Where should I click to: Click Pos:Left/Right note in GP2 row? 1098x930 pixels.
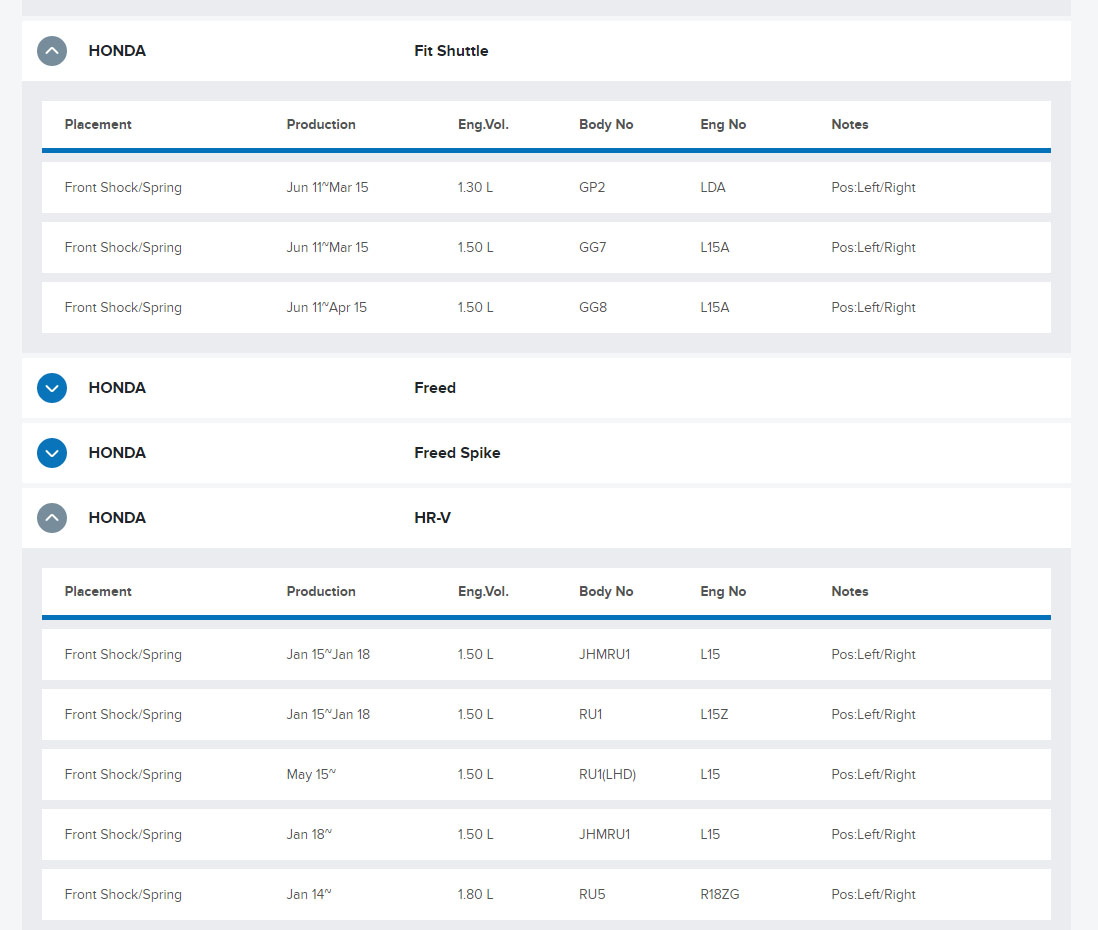point(873,188)
